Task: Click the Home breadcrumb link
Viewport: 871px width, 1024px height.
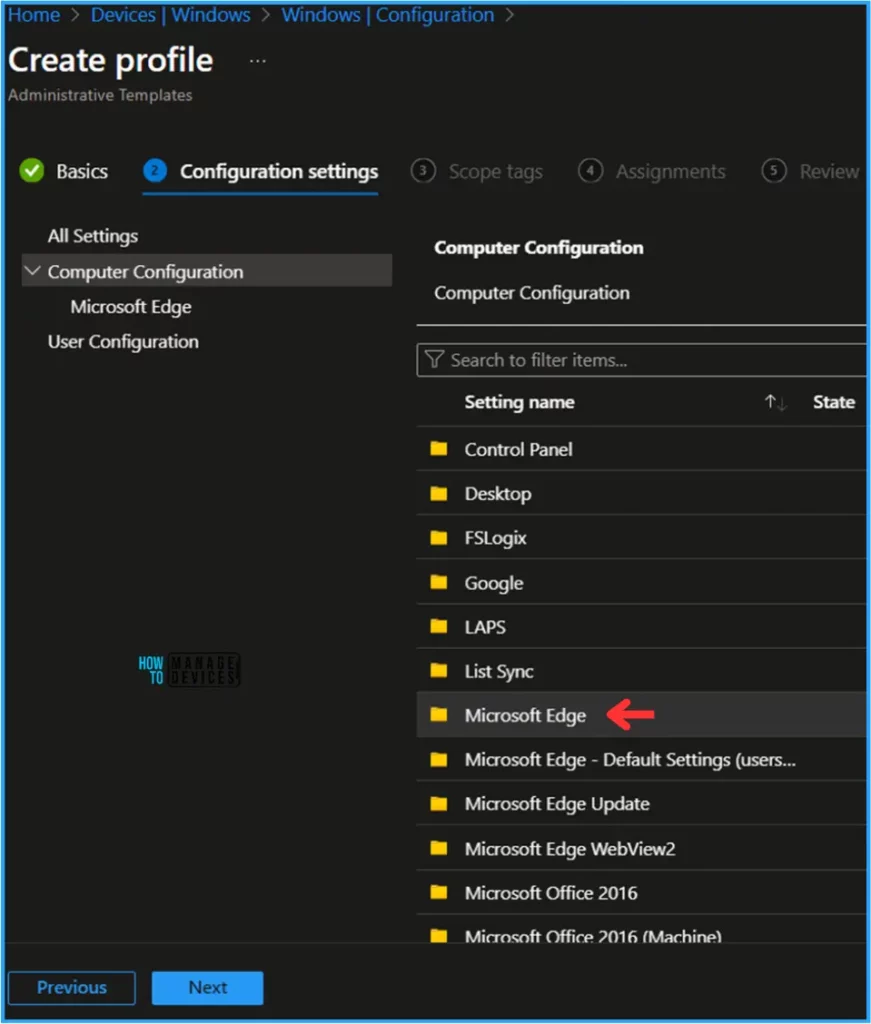Action: click(34, 14)
